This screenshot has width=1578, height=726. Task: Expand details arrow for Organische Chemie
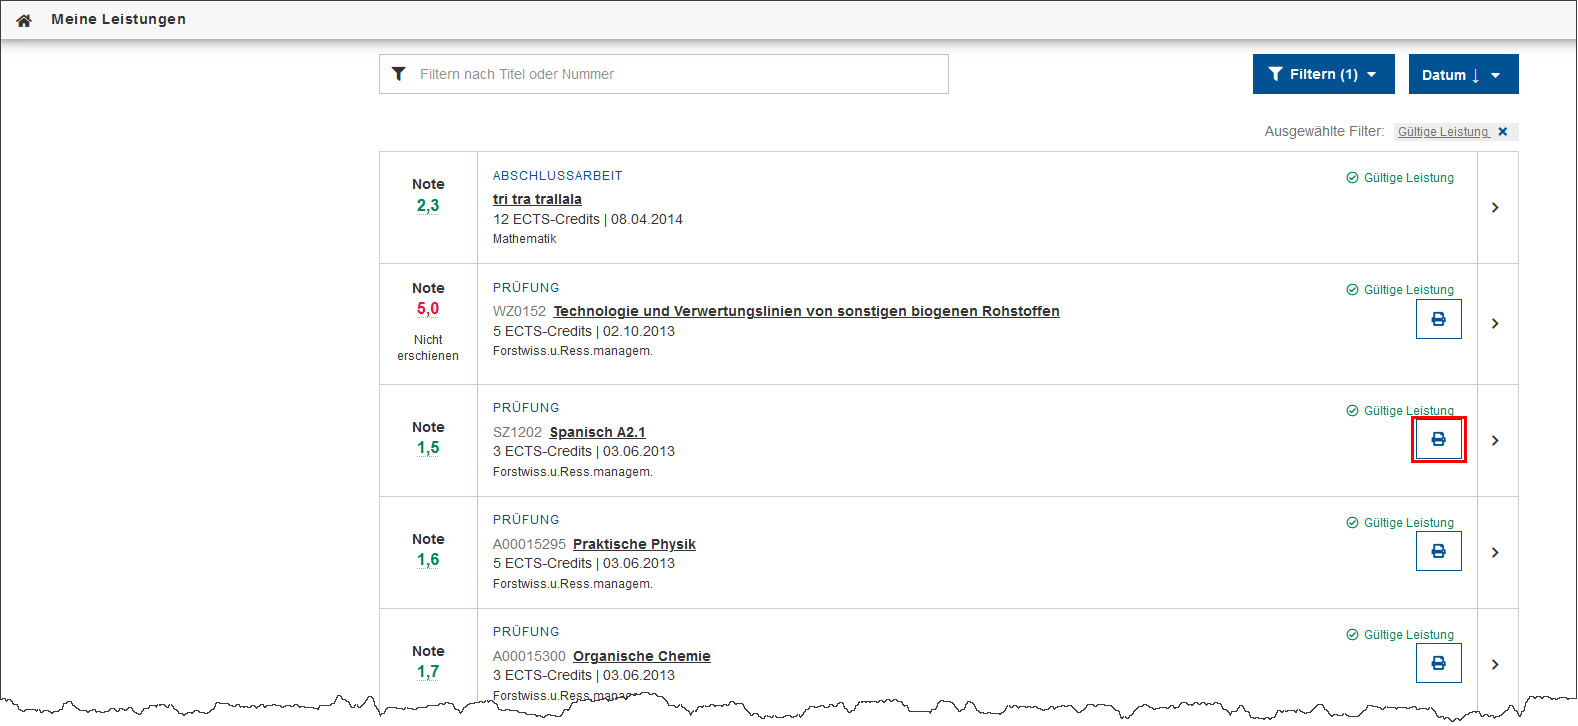click(x=1495, y=664)
